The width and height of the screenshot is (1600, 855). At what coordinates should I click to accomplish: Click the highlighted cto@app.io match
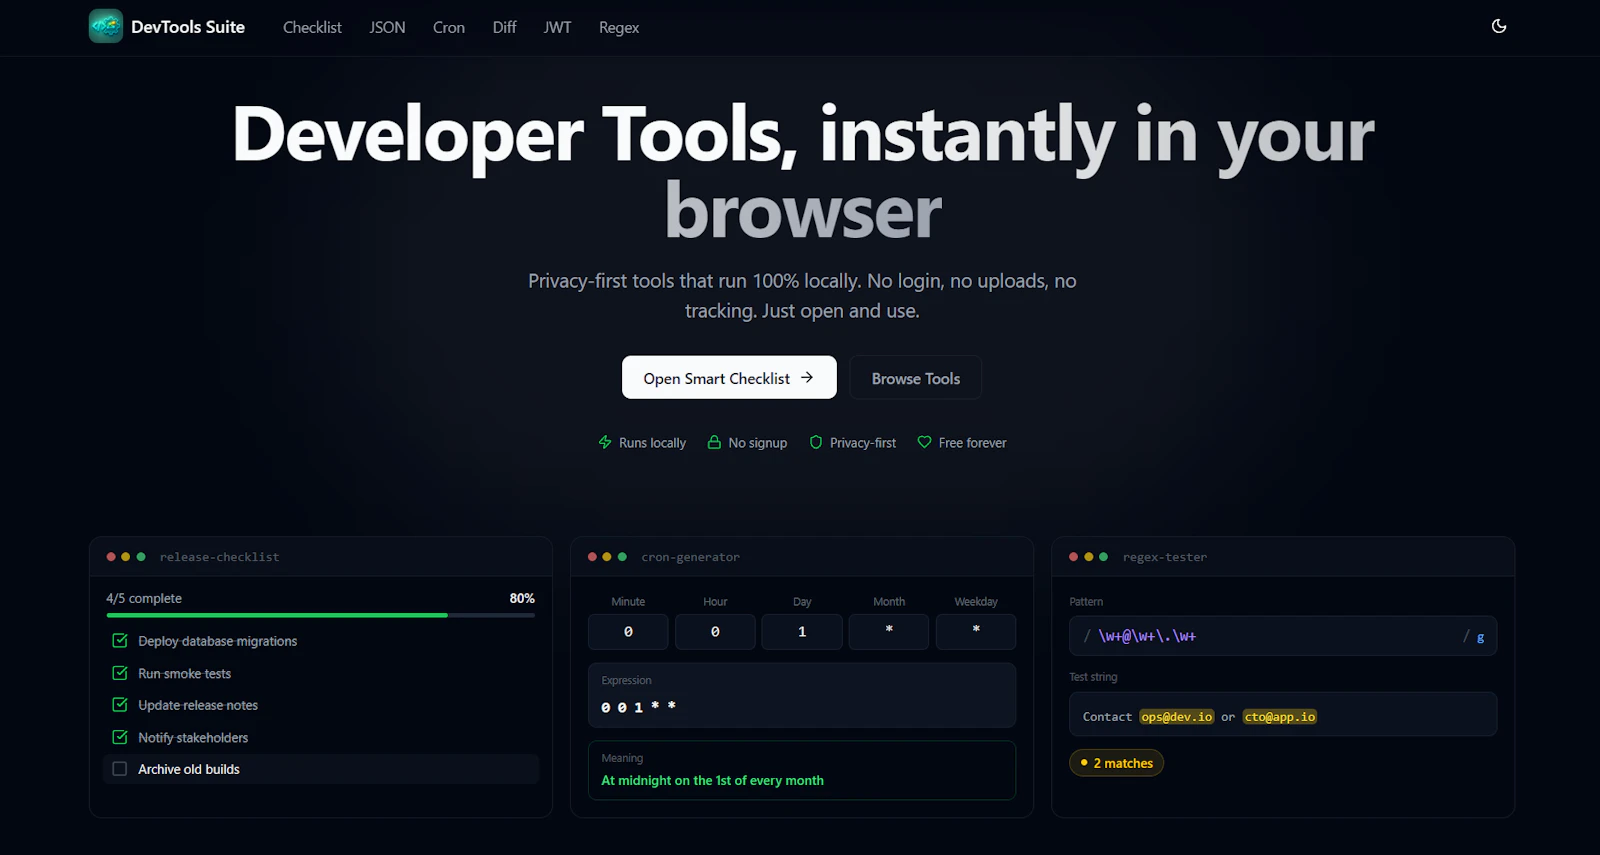click(1280, 717)
